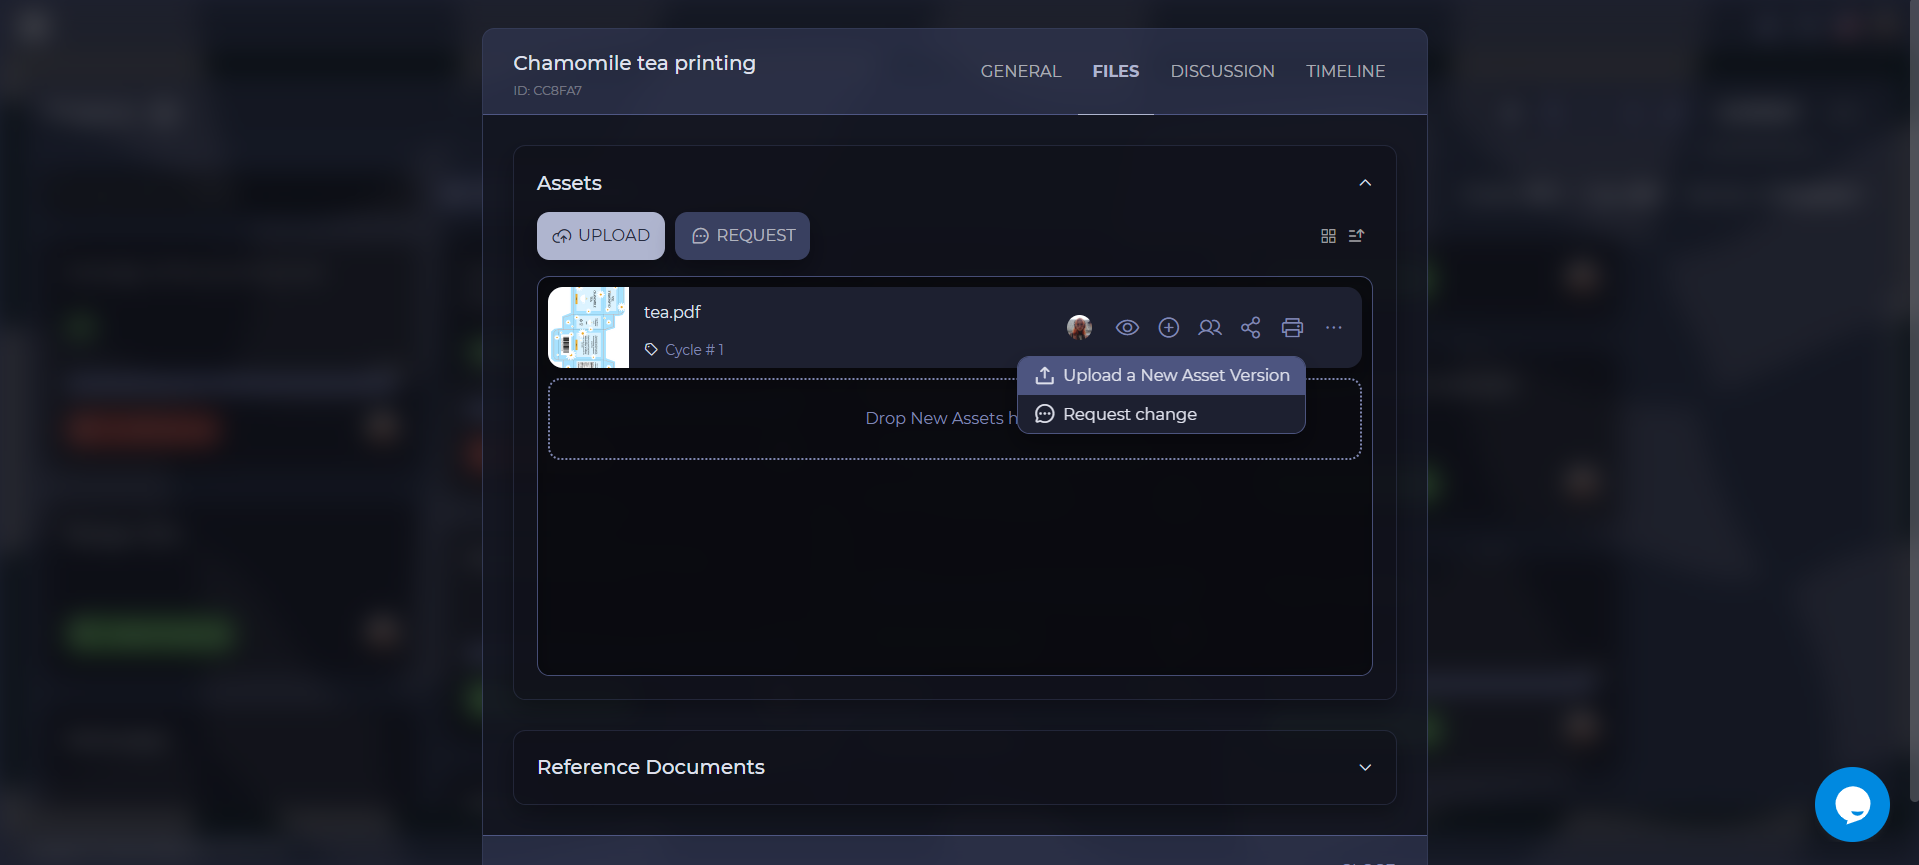Open the tea.pdf thumbnail preview
Viewport: 1919px width, 865px height.
[588, 328]
